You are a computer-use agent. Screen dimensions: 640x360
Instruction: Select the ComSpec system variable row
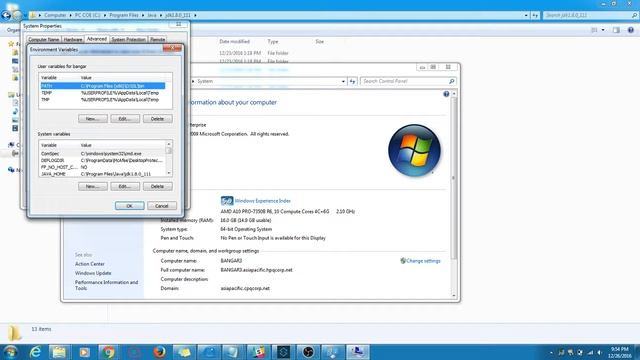point(103,154)
